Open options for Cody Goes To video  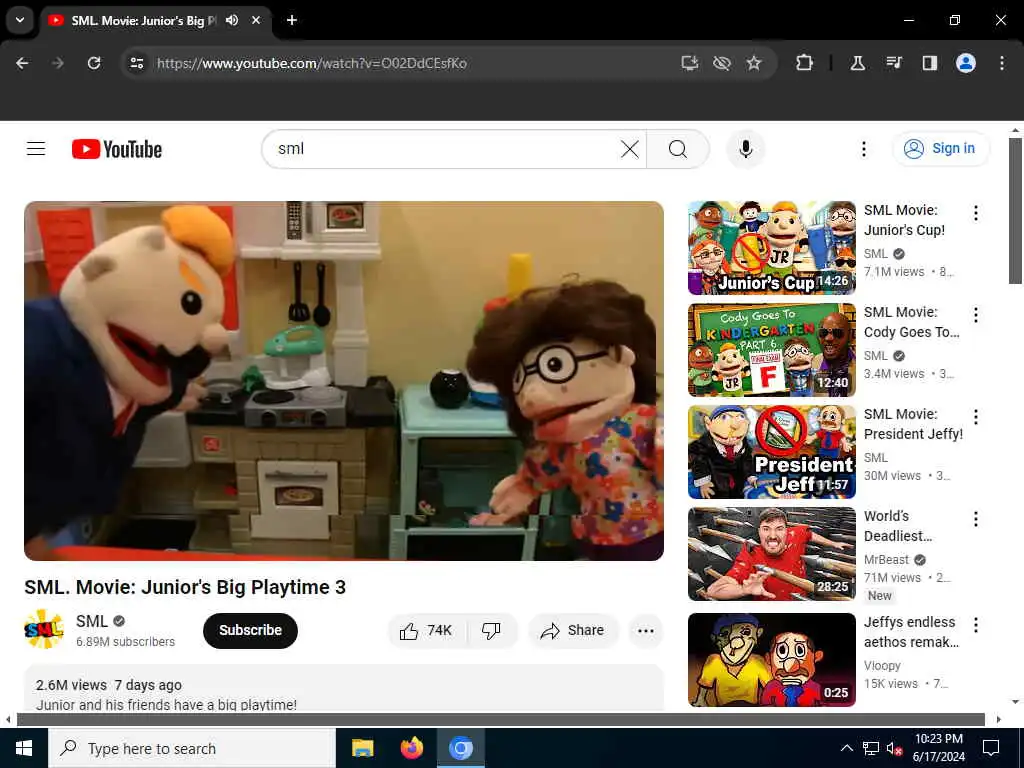click(976, 315)
